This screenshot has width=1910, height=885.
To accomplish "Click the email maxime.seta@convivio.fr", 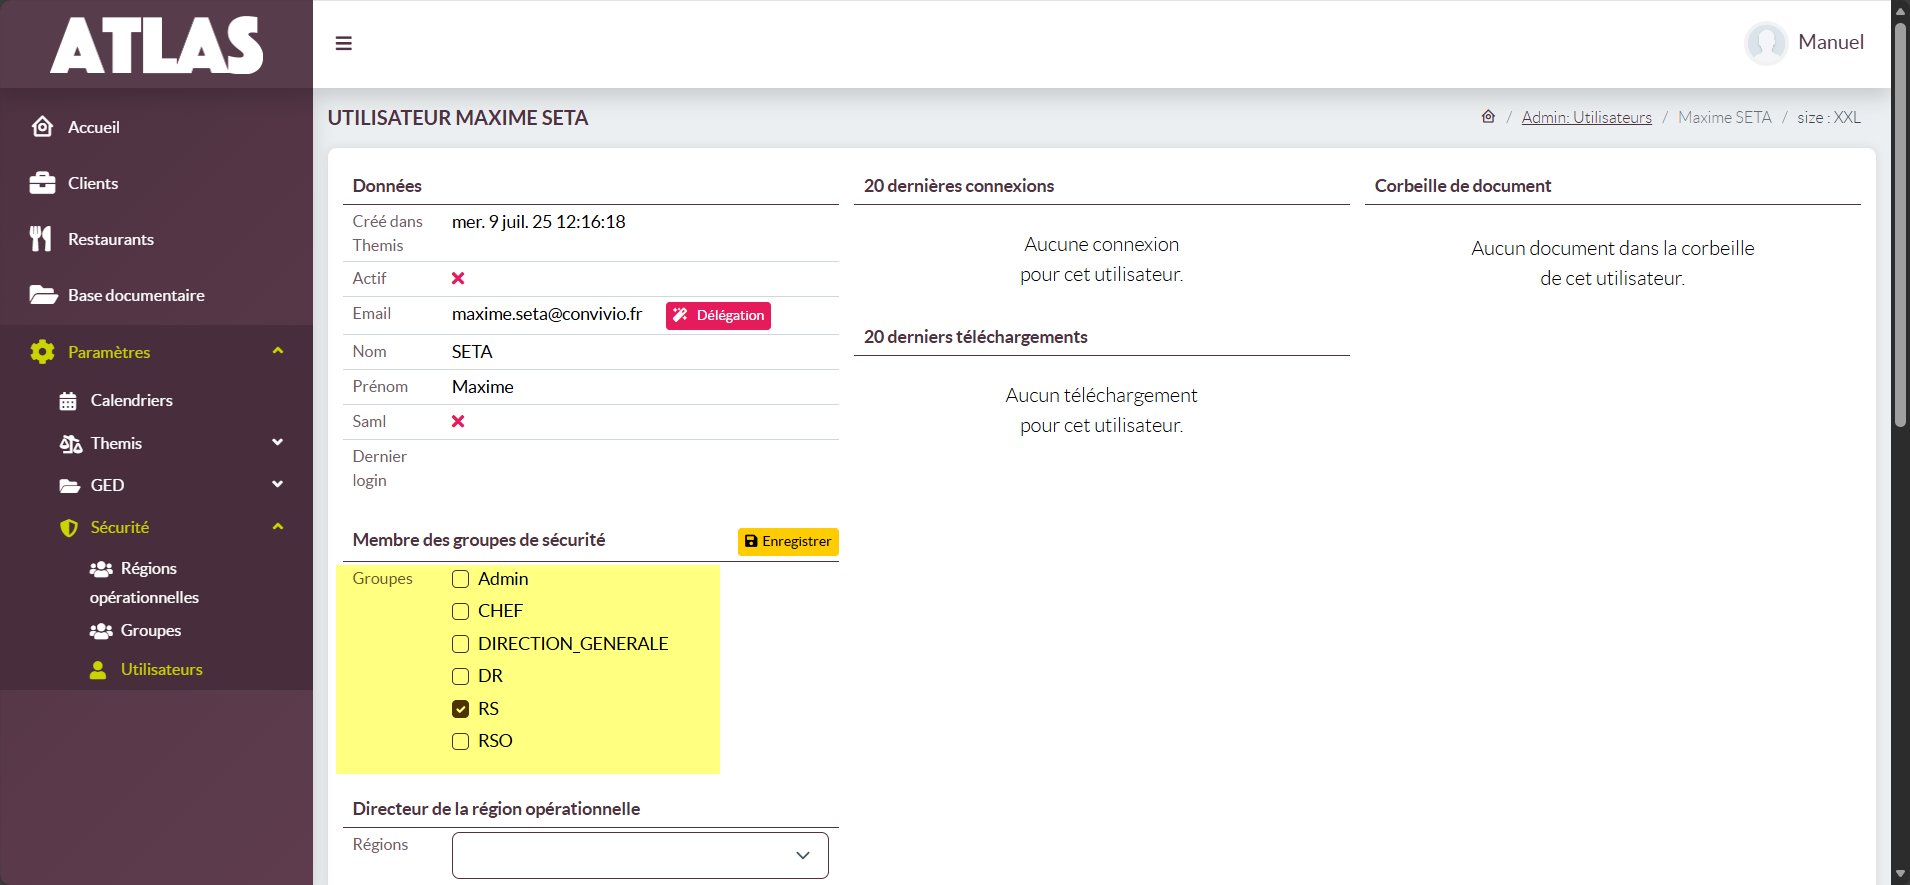I will [547, 314].
